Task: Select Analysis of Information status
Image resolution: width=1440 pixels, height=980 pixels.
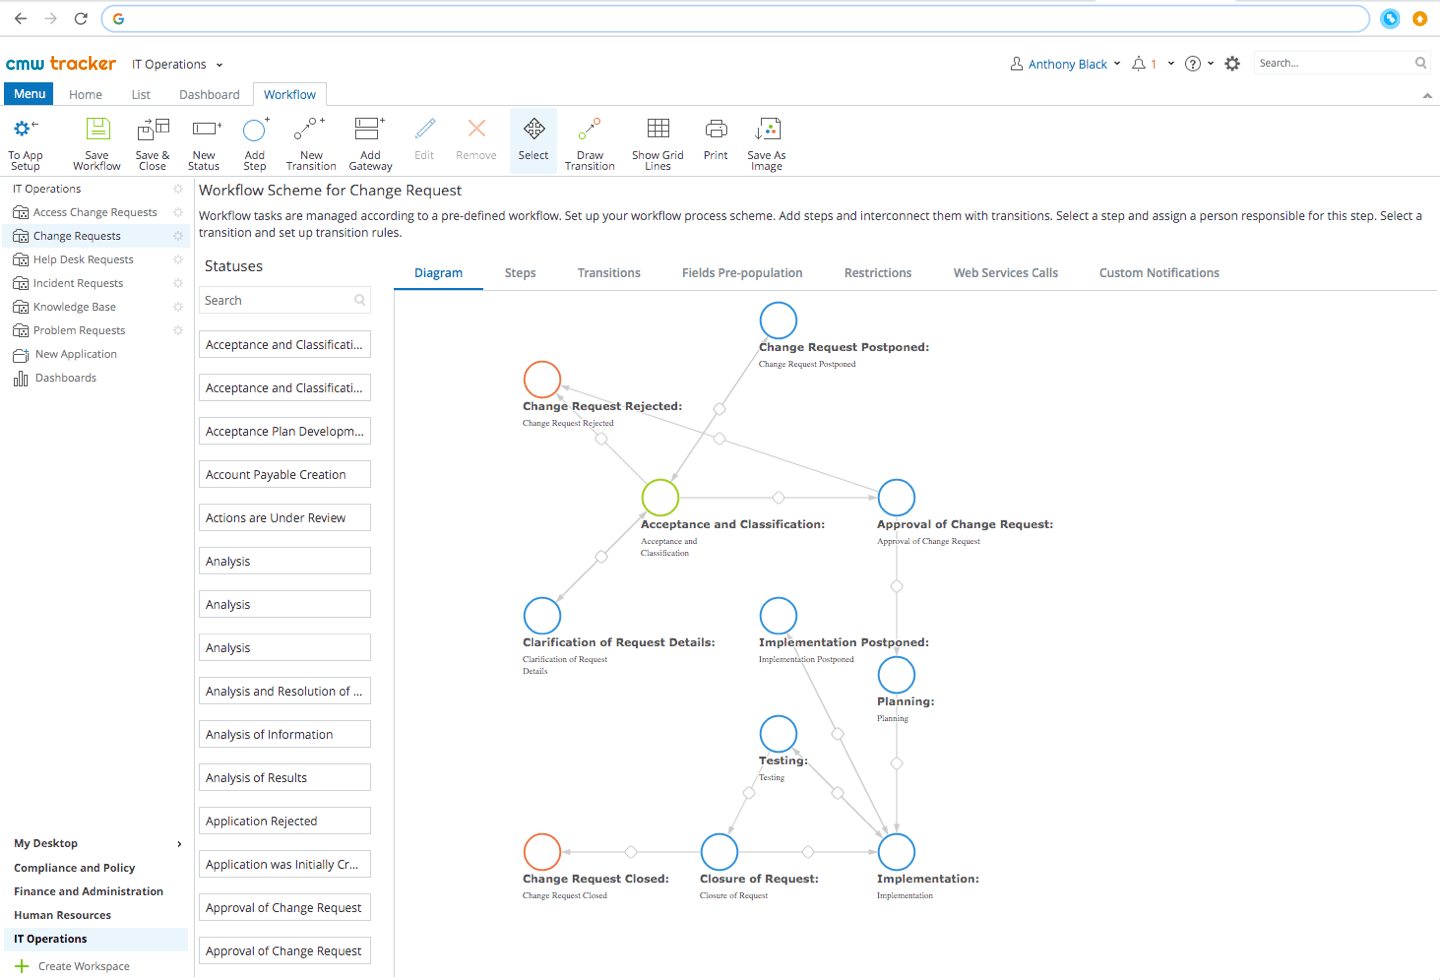Action: click(285, 735)
